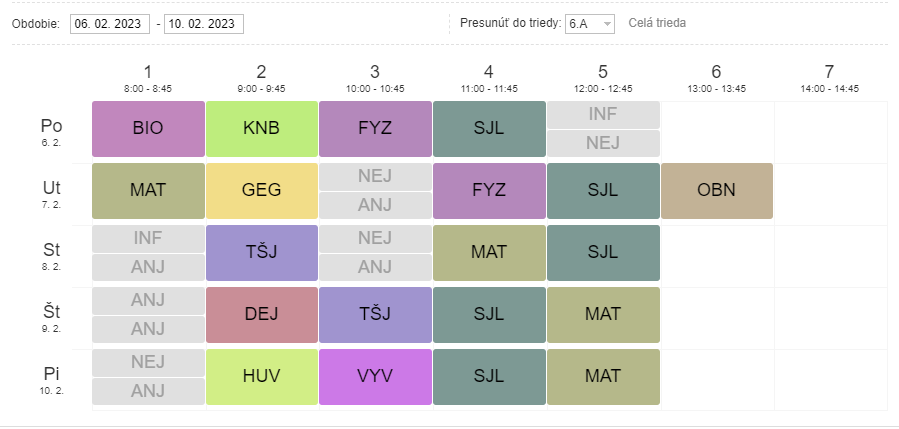Screen dimensions: 899x429
Task: Select the yellow GEG lesson on Tuesday
Action: pyautogui.click(x=261, y=191)
